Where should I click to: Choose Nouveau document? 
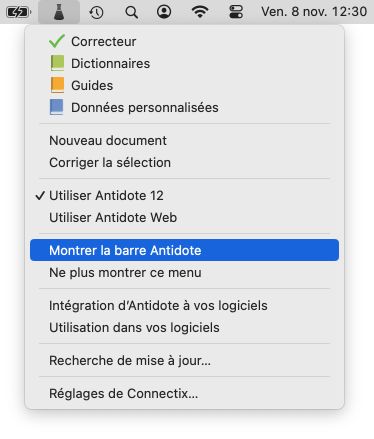tap(184, 141)
